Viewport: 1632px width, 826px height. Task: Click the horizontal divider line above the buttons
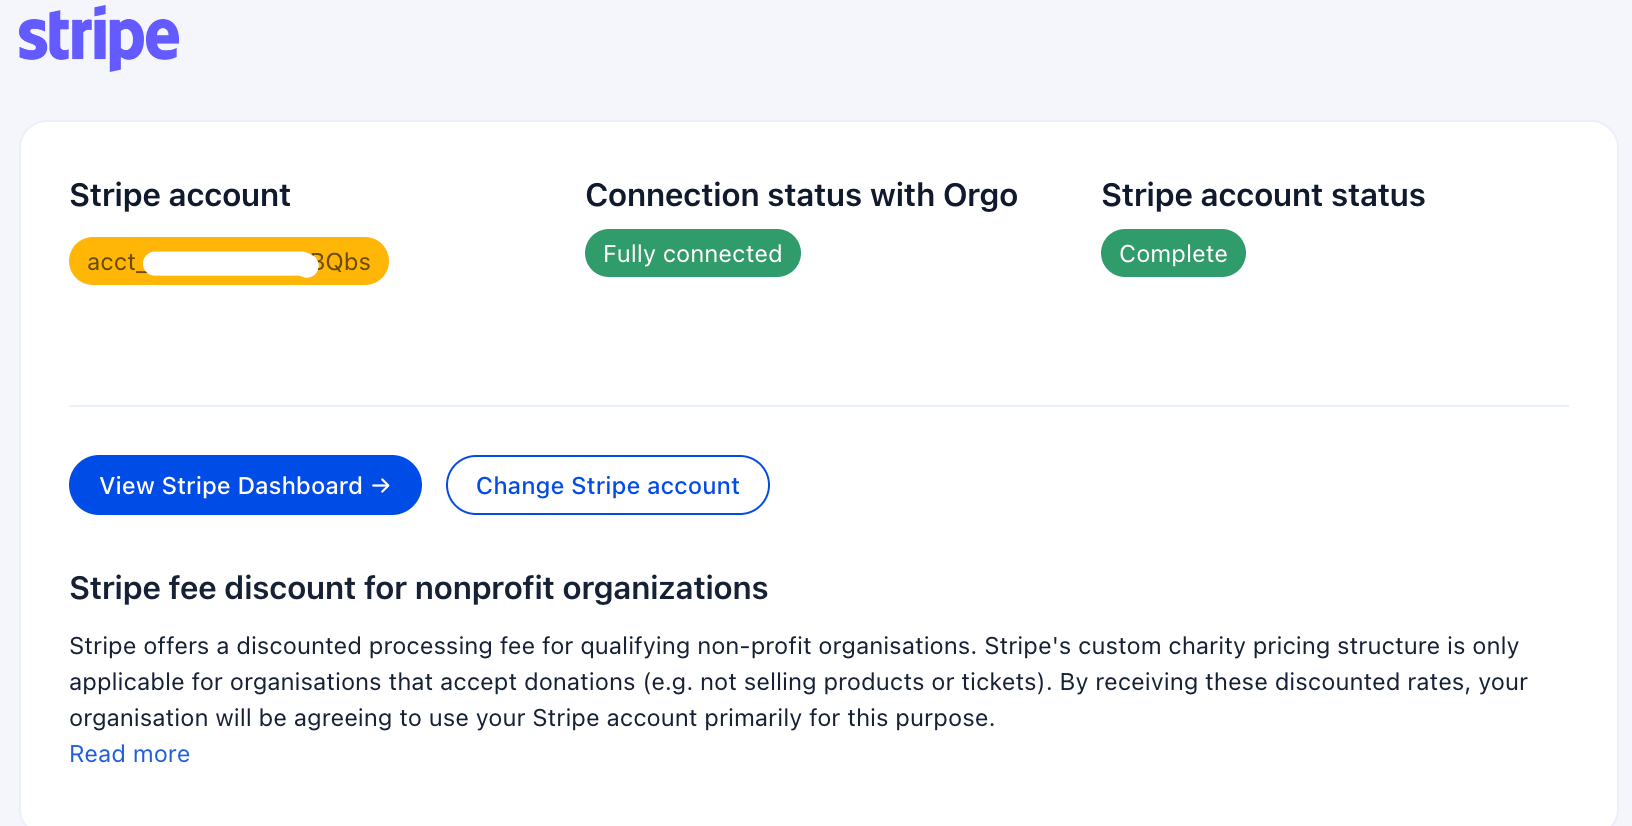[818, 406]
